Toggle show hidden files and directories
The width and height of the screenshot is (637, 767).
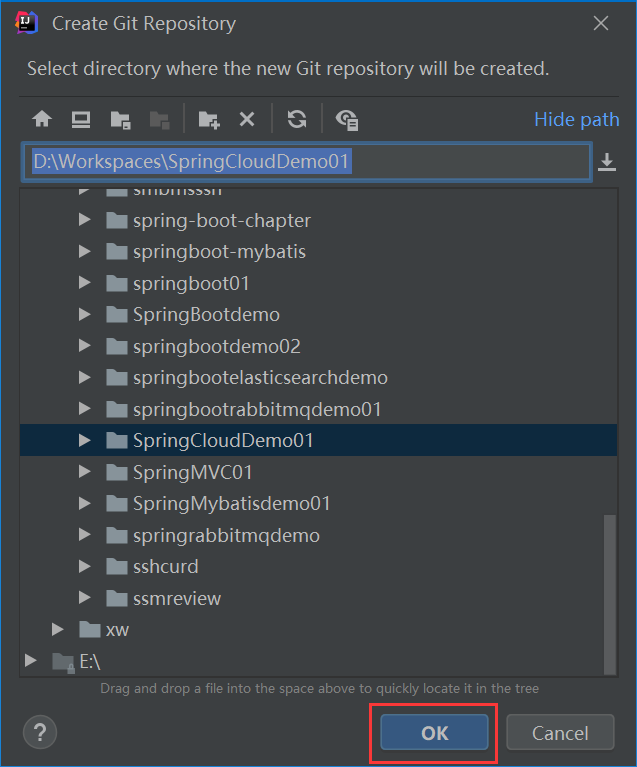pyautogui.click(x=347, y=120)
